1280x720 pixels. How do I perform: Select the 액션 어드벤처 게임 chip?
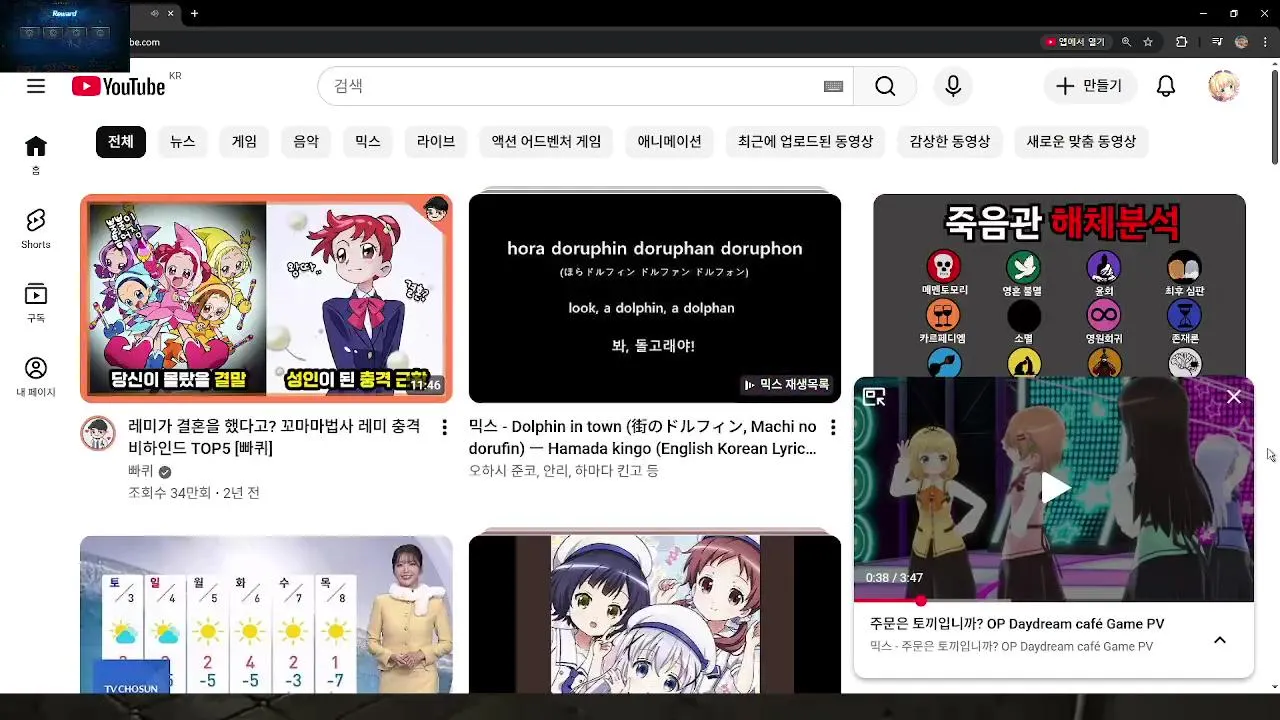click(546, 142)
